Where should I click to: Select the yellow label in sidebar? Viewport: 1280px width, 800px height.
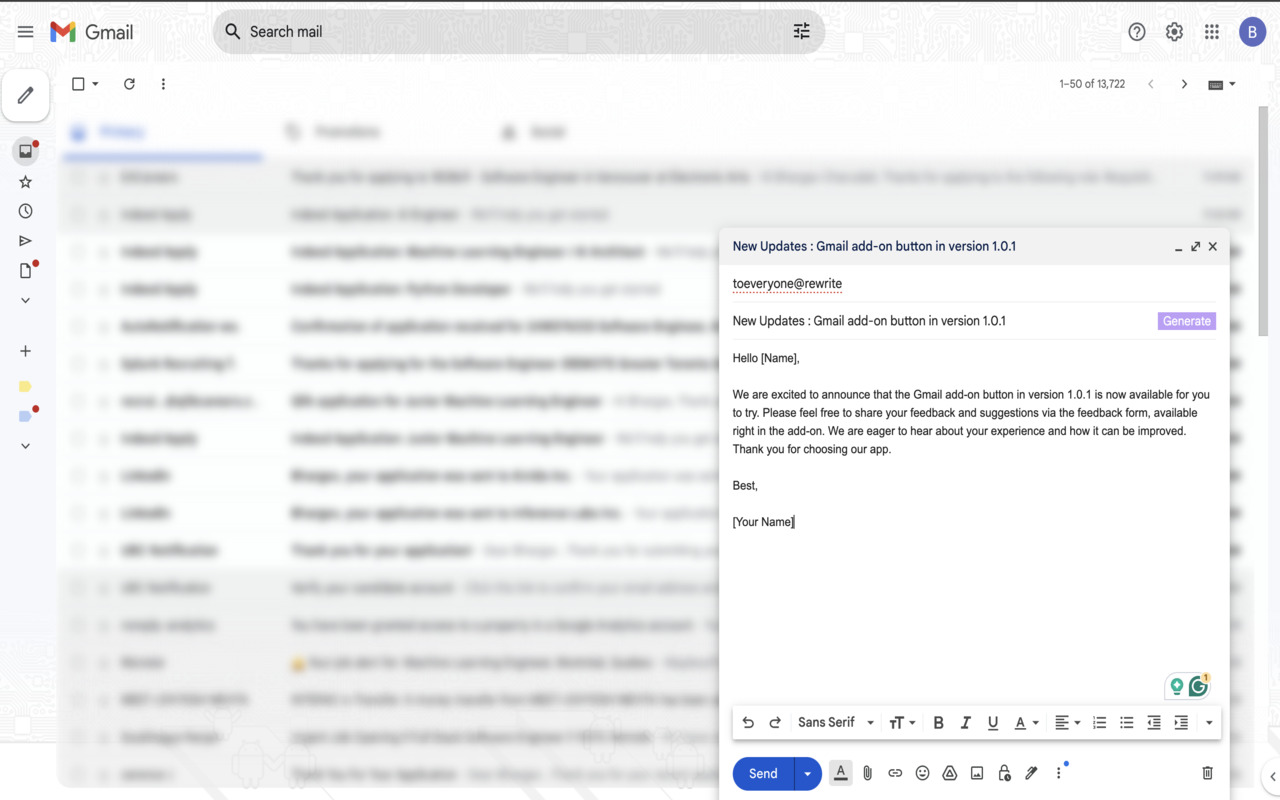tap(26, 386)
